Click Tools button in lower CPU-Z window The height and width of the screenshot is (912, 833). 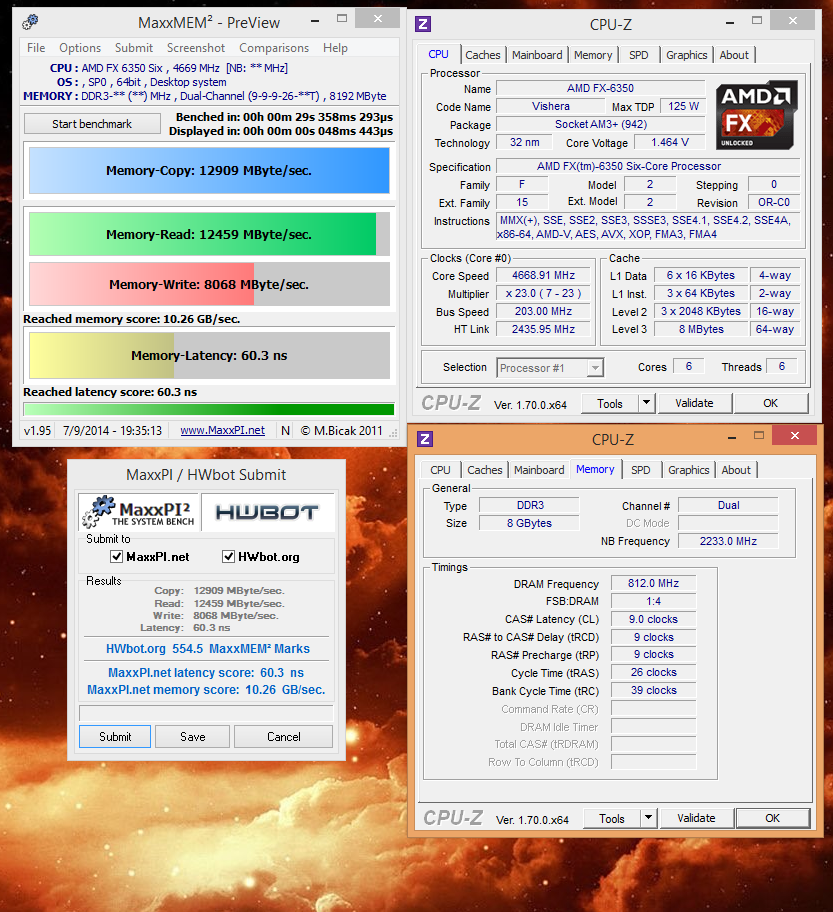612,818
